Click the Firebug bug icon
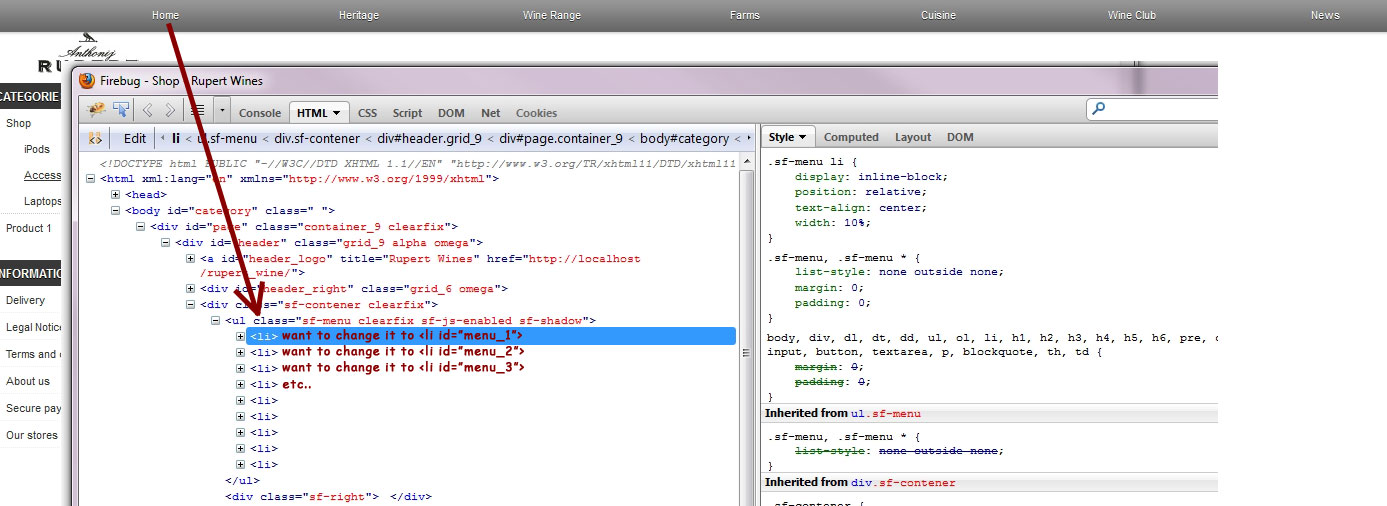 [97, 110]
